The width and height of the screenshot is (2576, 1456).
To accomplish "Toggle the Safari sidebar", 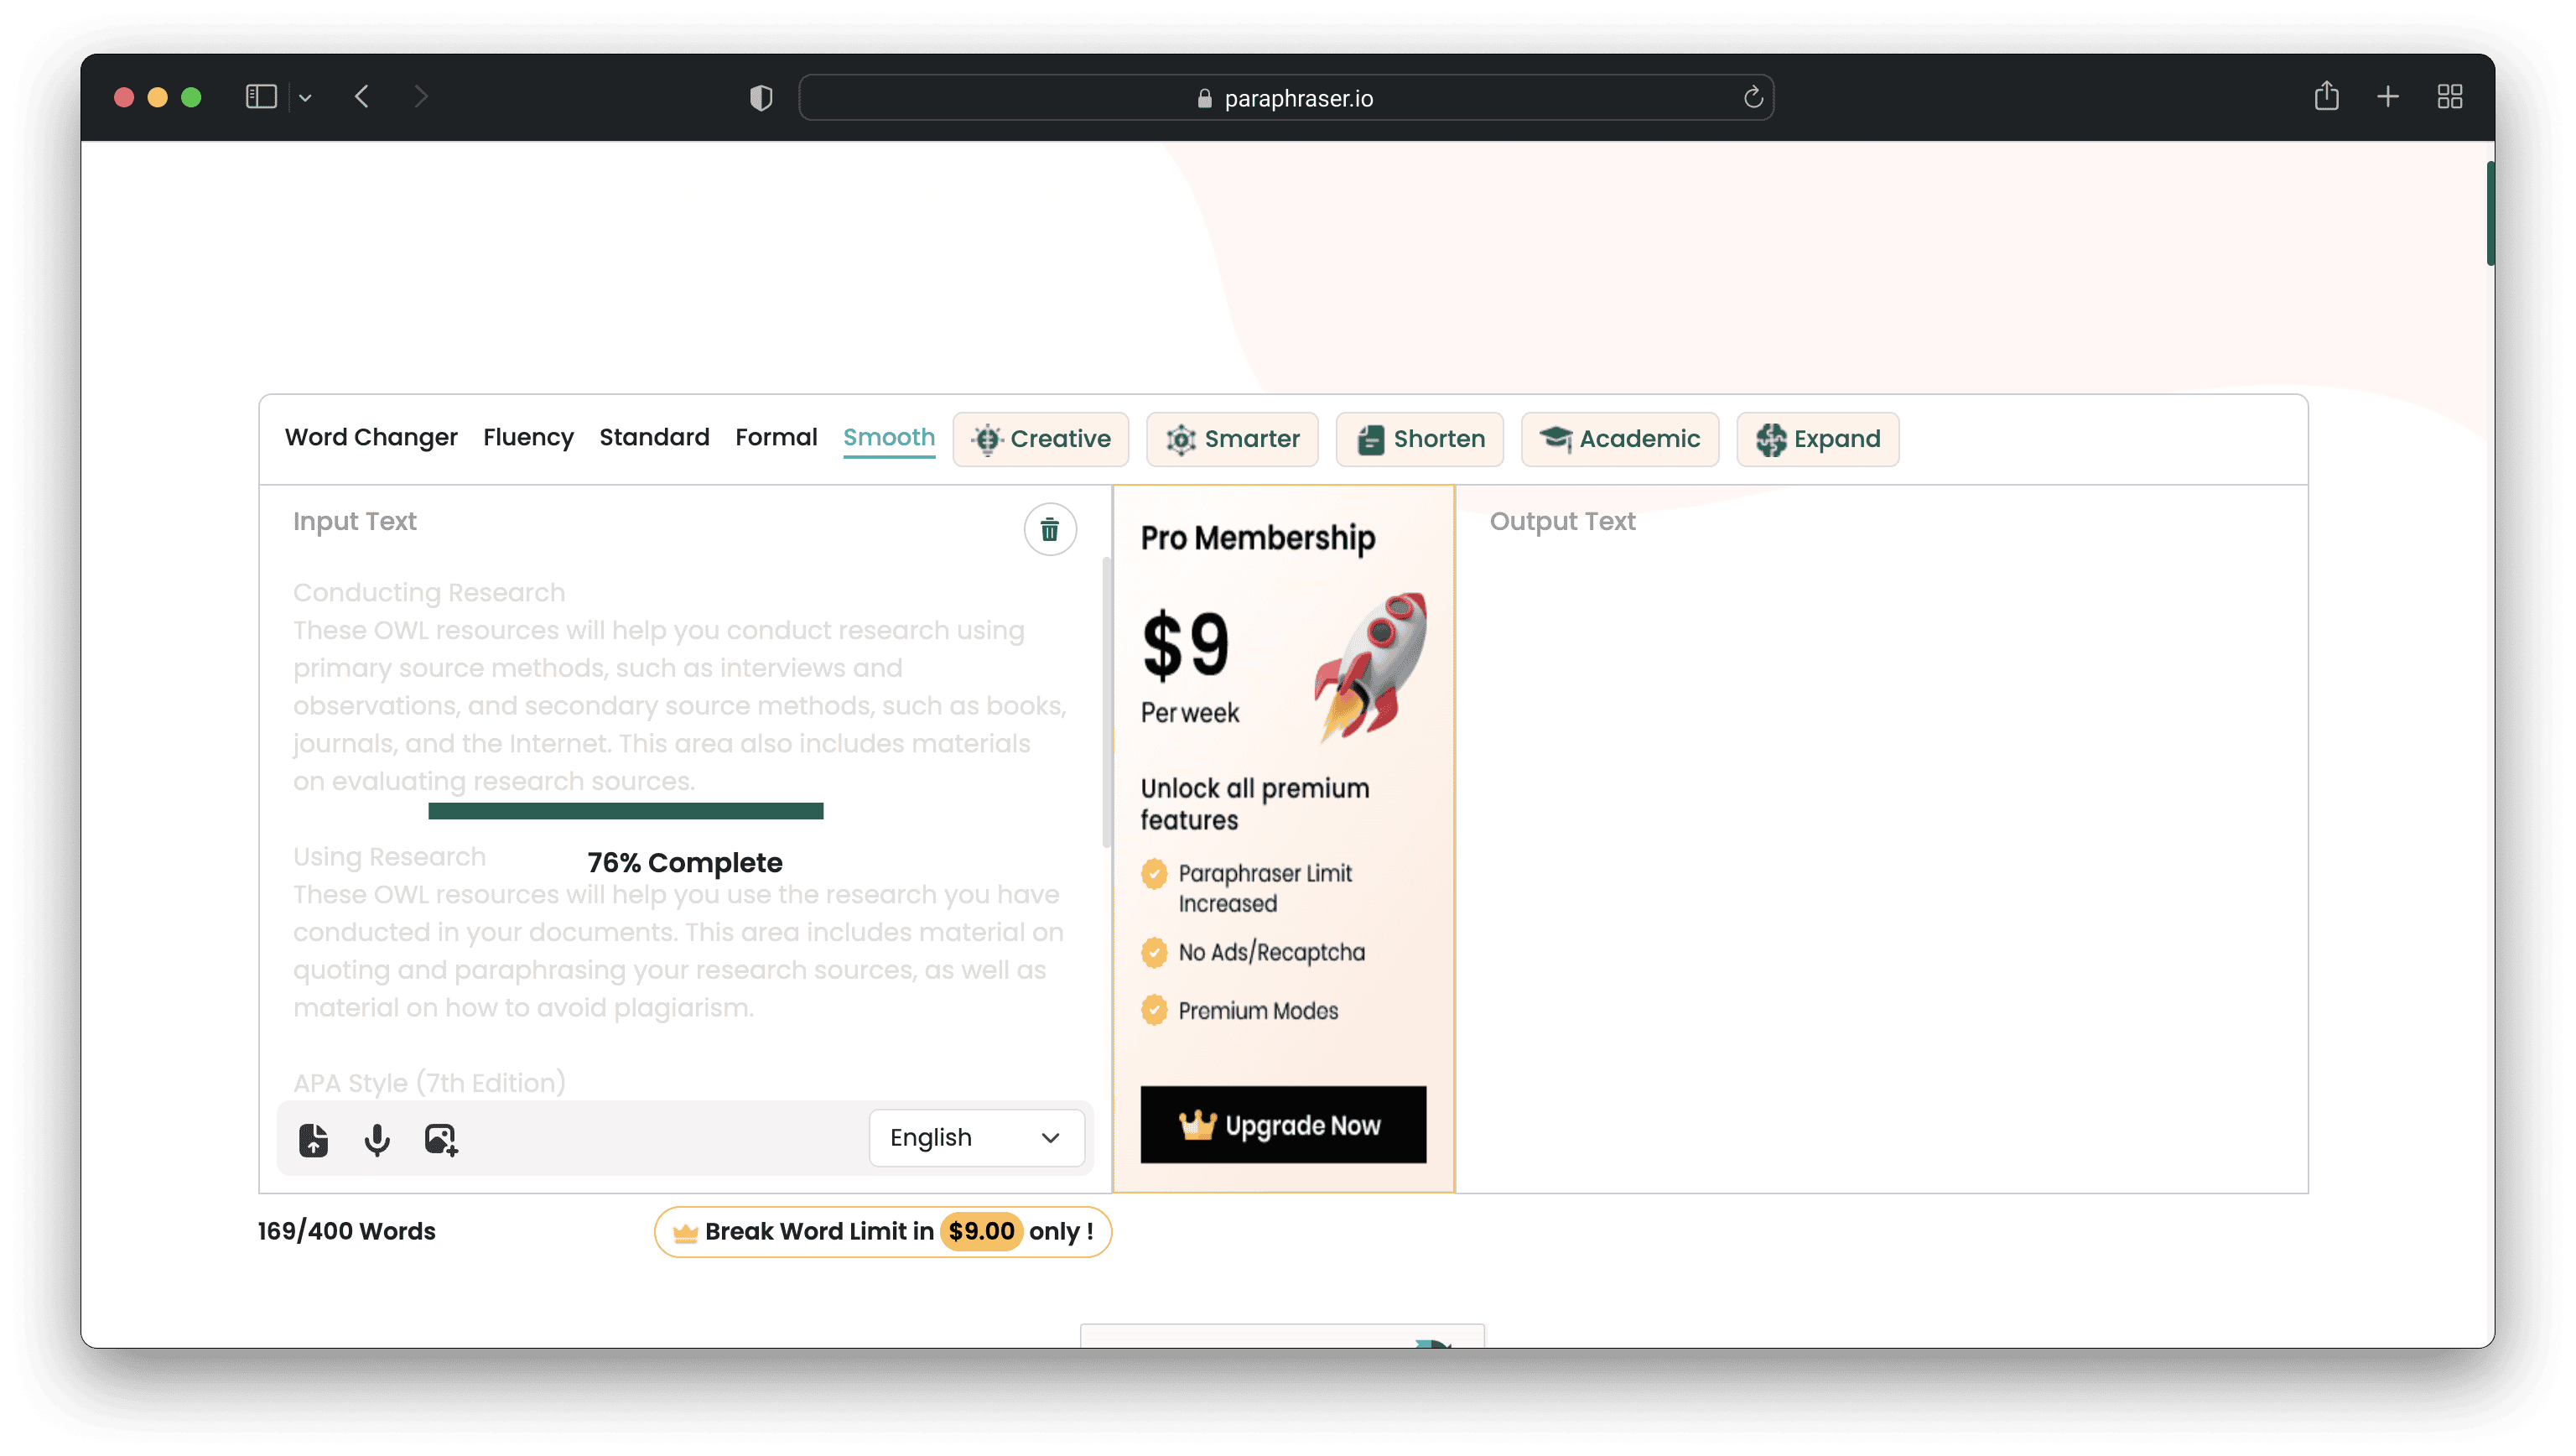I will tap(261, 96).
